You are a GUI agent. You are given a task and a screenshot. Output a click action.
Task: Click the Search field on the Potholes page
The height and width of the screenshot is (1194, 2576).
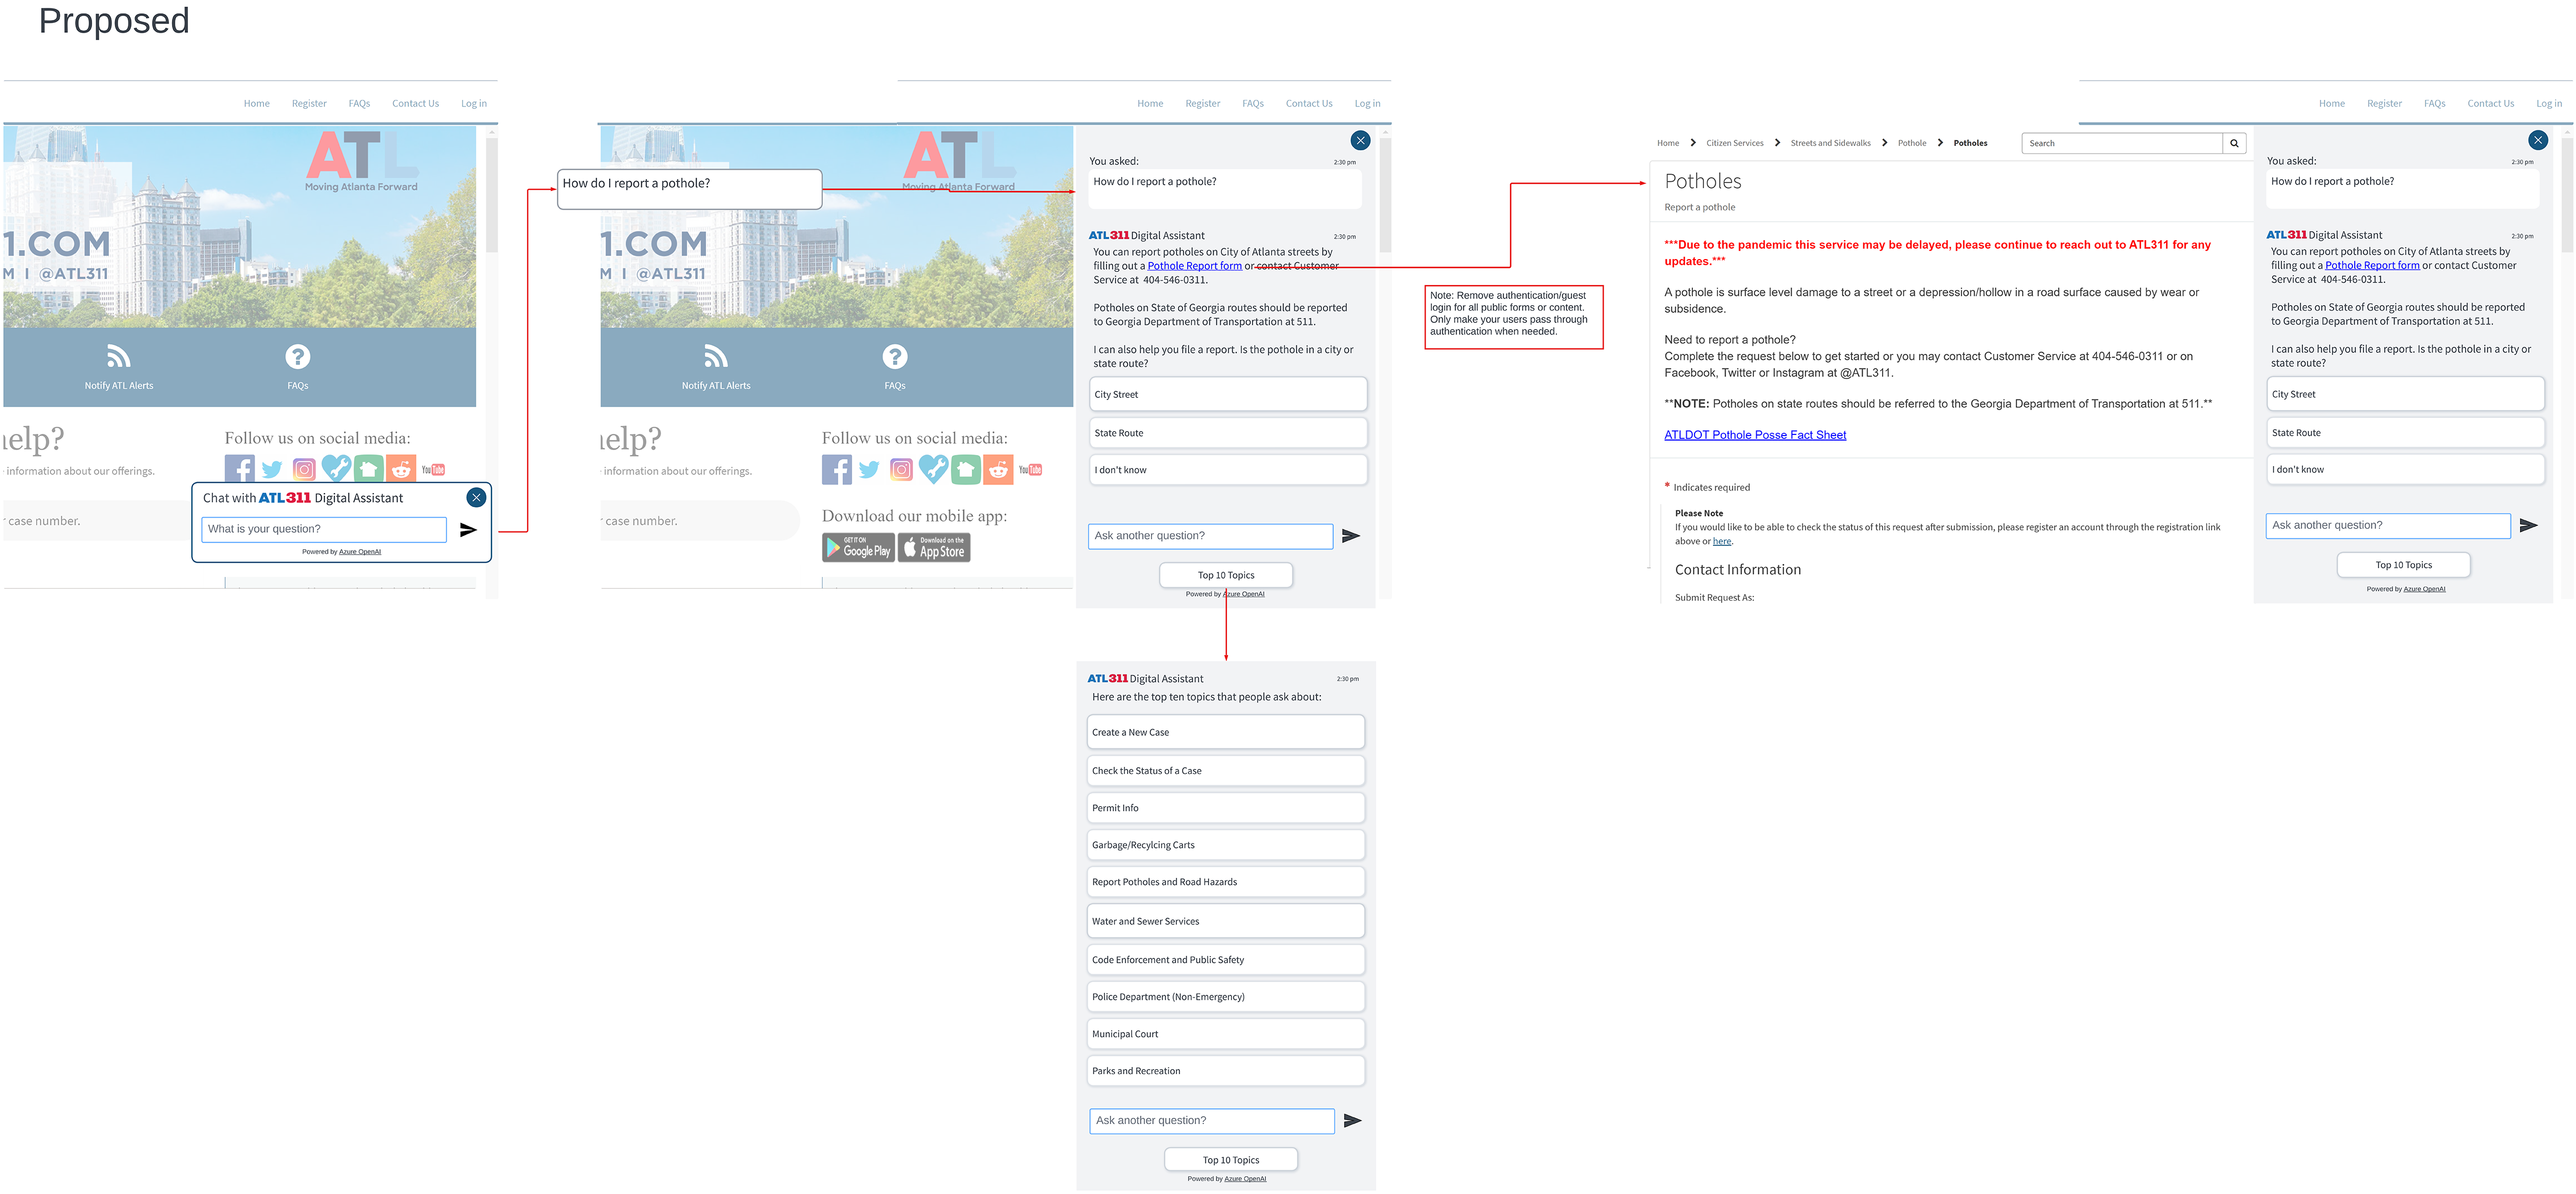coord(2122,143)
